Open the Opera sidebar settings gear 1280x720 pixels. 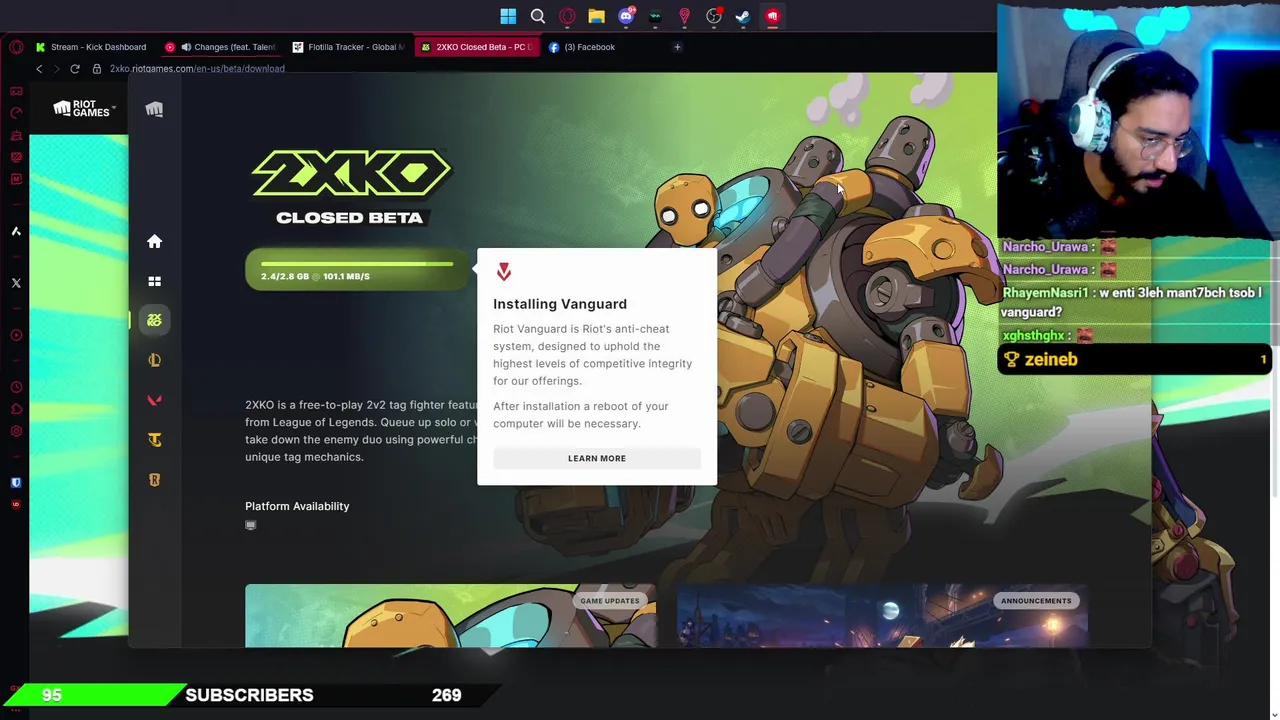(16, 431)
